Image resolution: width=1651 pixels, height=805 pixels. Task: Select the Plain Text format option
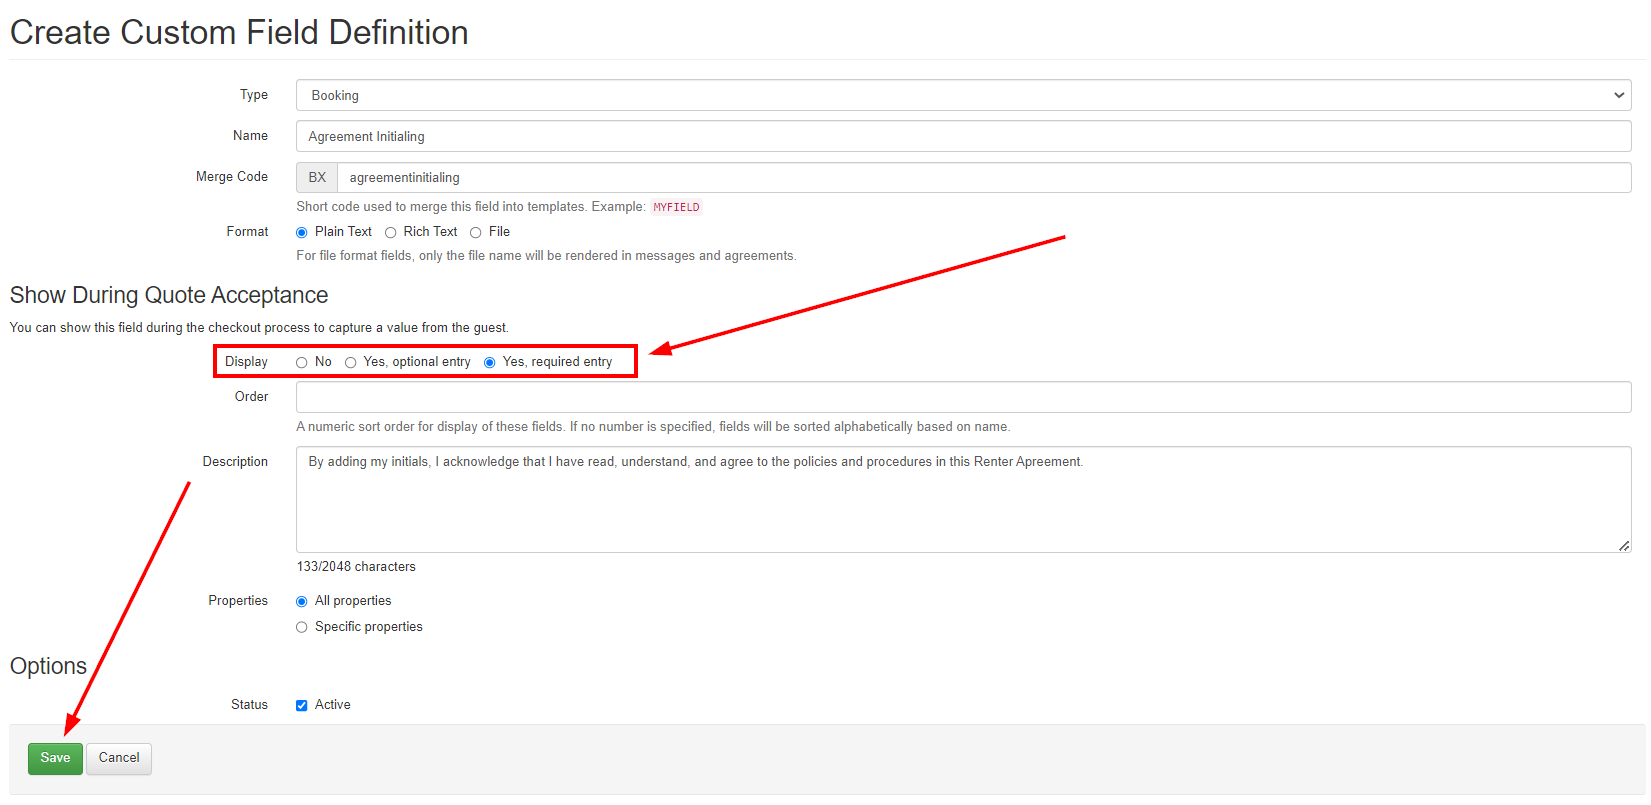(302, 232)
